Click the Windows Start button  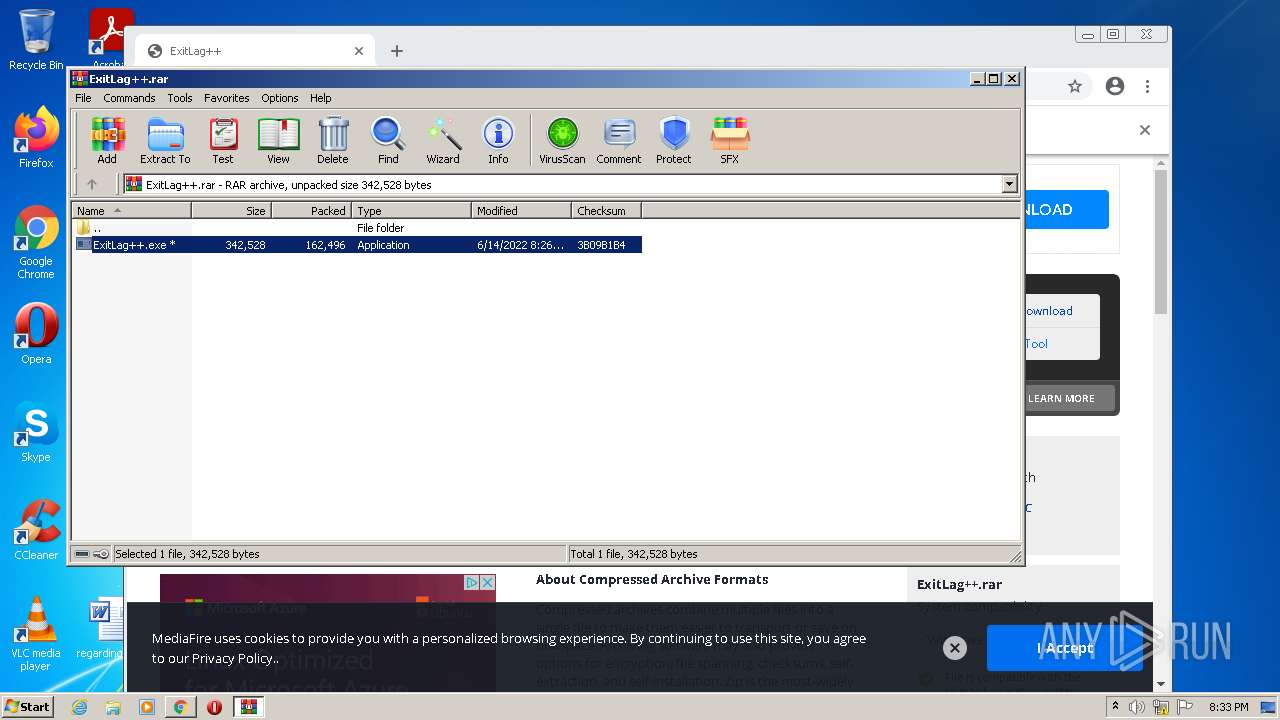(28, 706)
